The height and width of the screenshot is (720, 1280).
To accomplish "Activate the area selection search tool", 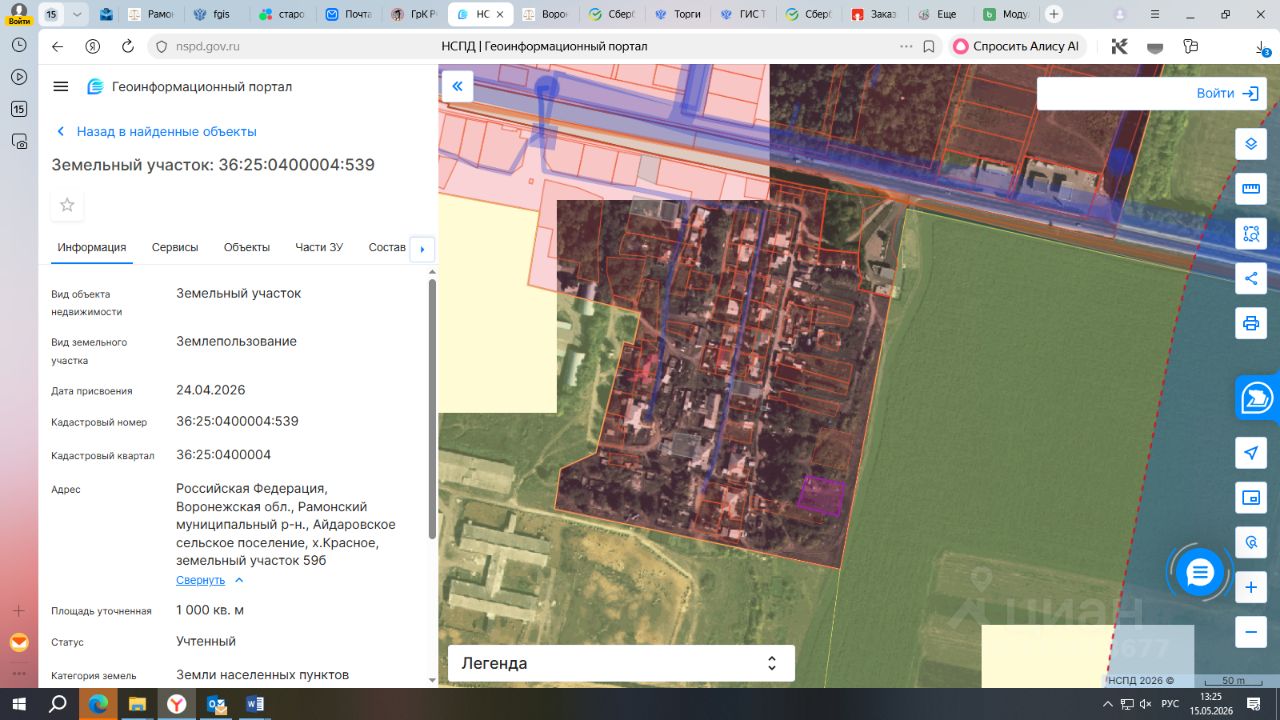I will (1250, 234).
